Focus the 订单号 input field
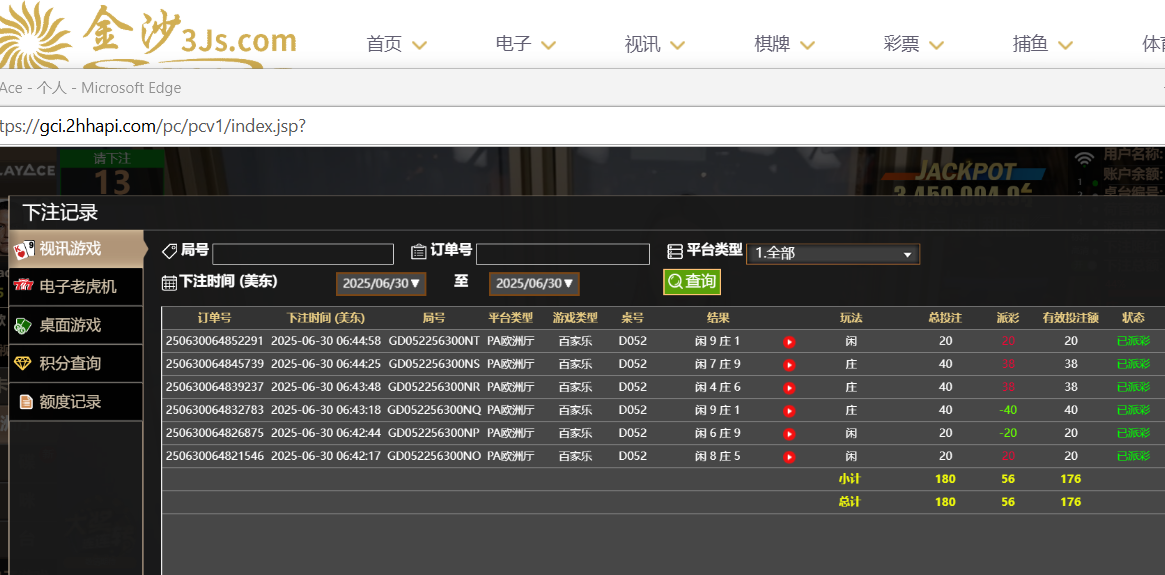Screen dimensions: 1165x575 [562, 254]
